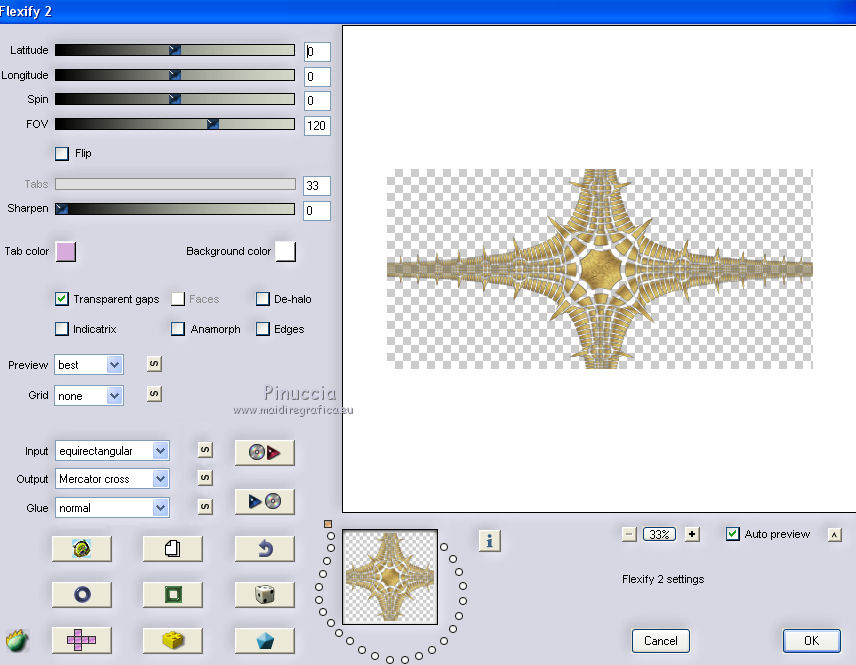856x665 pixels.
Task: Open the Tab color swatch
Action: point(66,252)
